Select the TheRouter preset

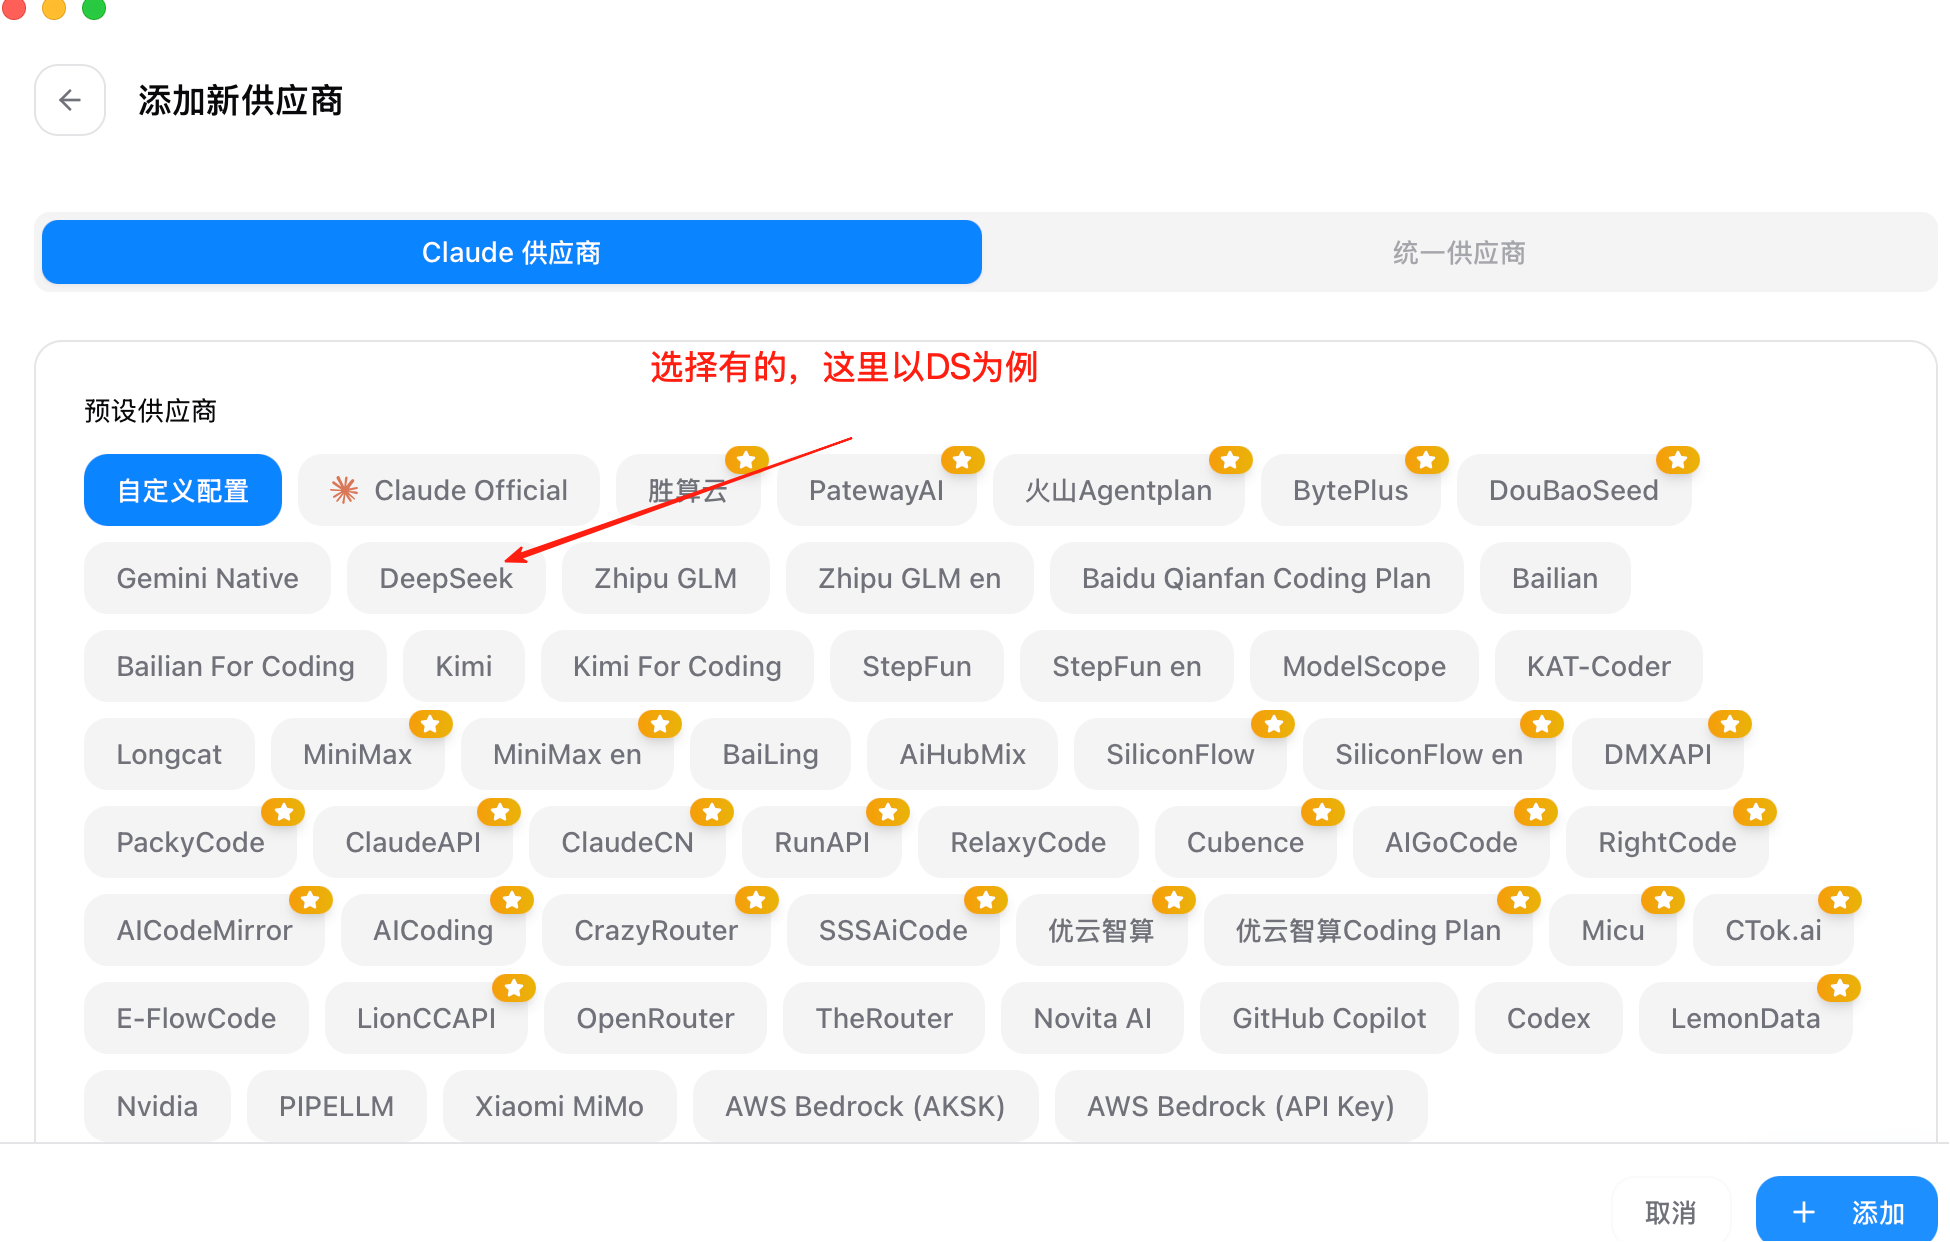[x=884, y=1018]
